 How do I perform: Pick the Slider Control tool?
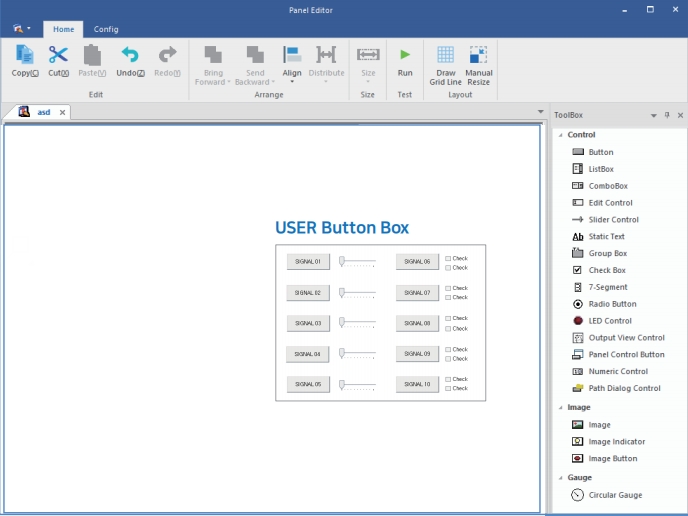pyautogui.click(x=605, y=219)
